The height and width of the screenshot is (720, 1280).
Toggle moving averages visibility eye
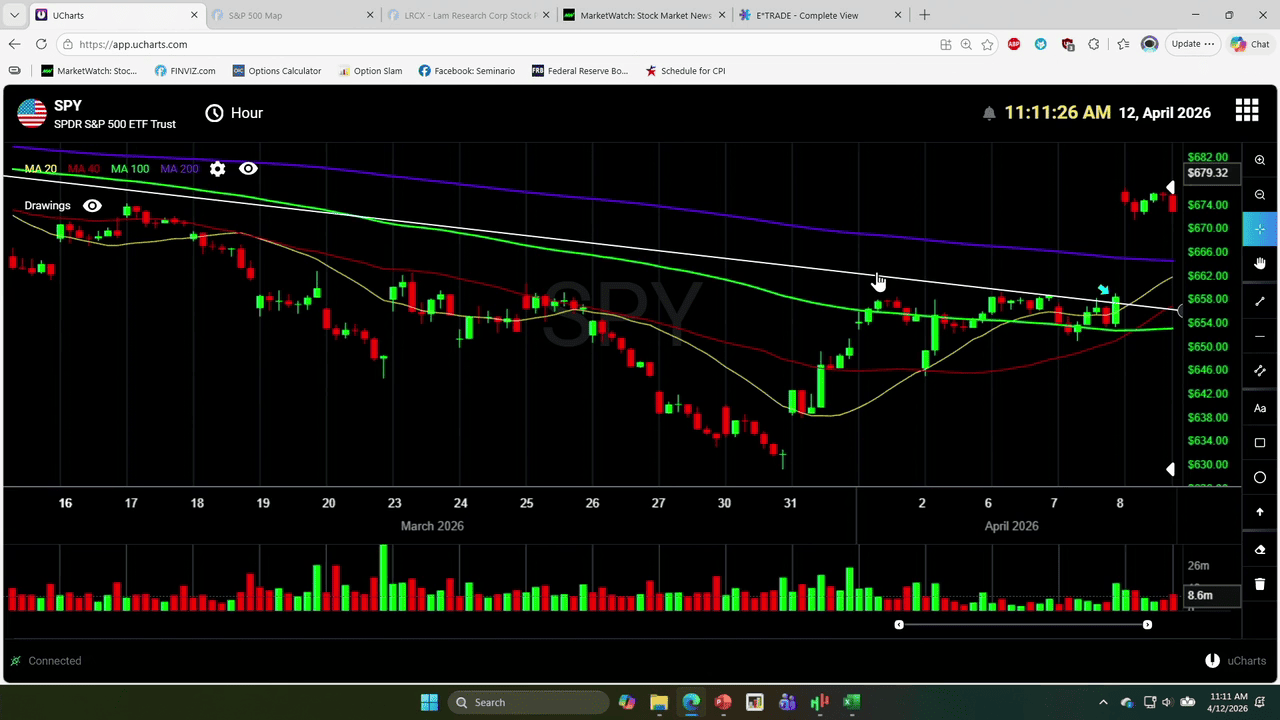pyautogui.click(x=248, y=169)
